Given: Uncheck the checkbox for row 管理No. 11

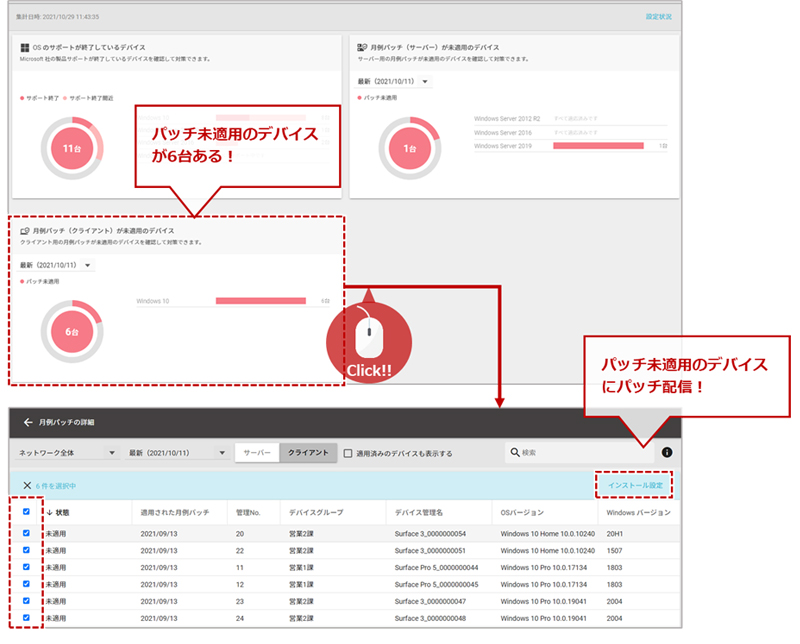Looking at the screenshot, I should pos(26,566).
